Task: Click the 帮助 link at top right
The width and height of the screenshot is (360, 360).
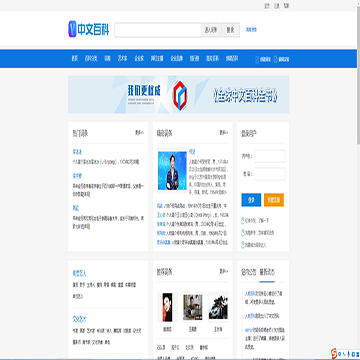Action: click(286, 6)
